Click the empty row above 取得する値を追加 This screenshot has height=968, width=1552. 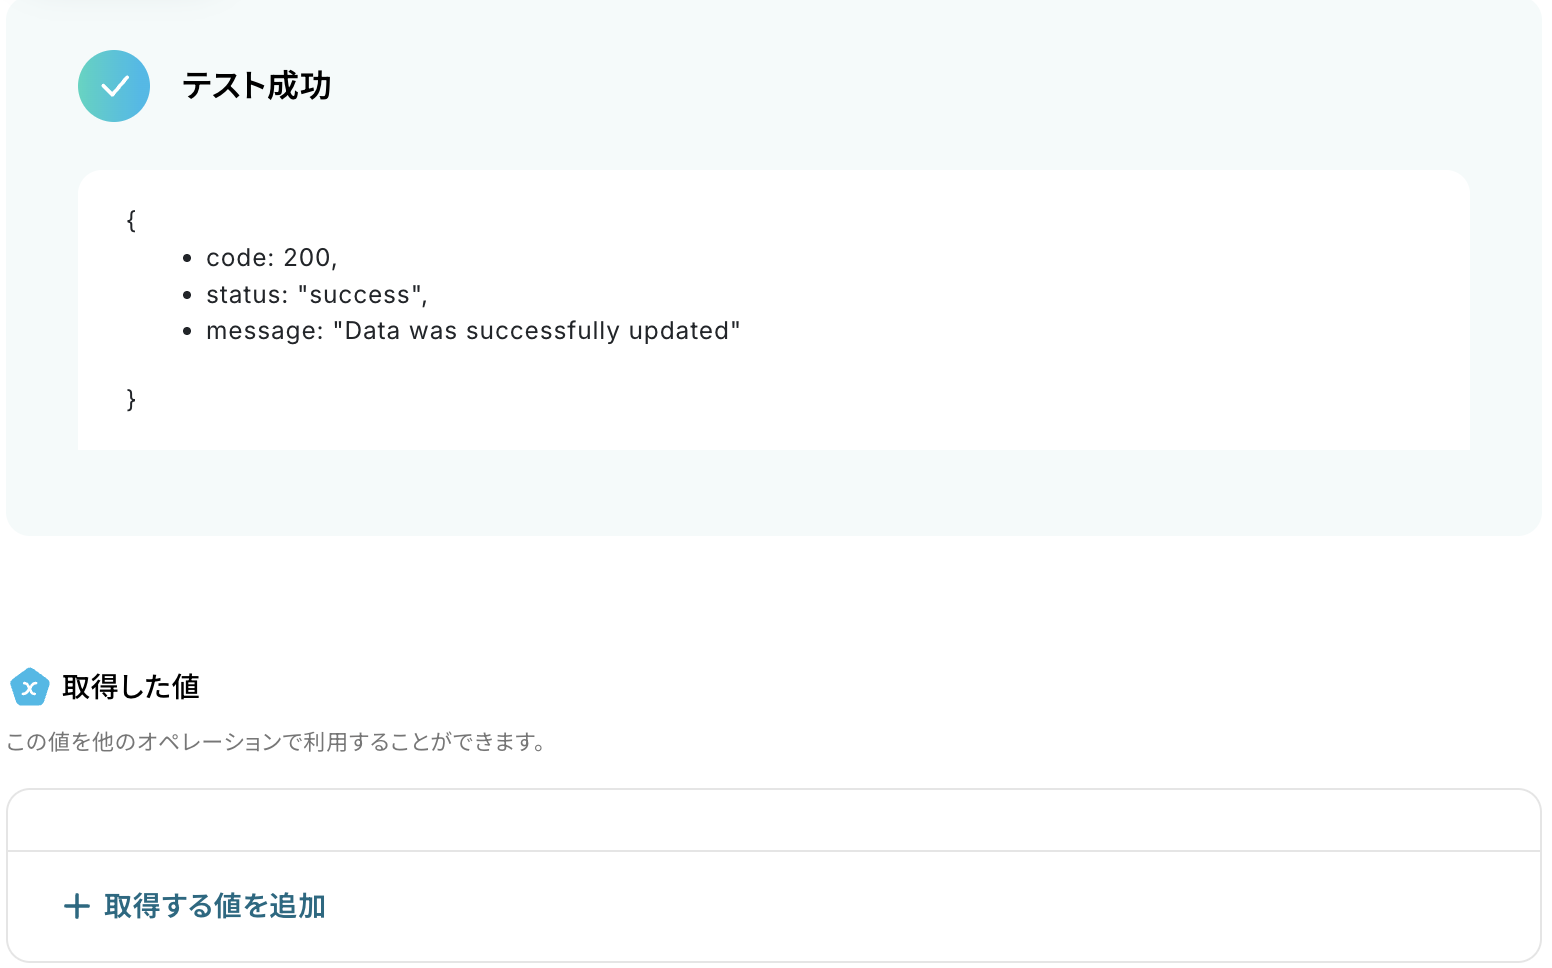click(x=773, y=821)
